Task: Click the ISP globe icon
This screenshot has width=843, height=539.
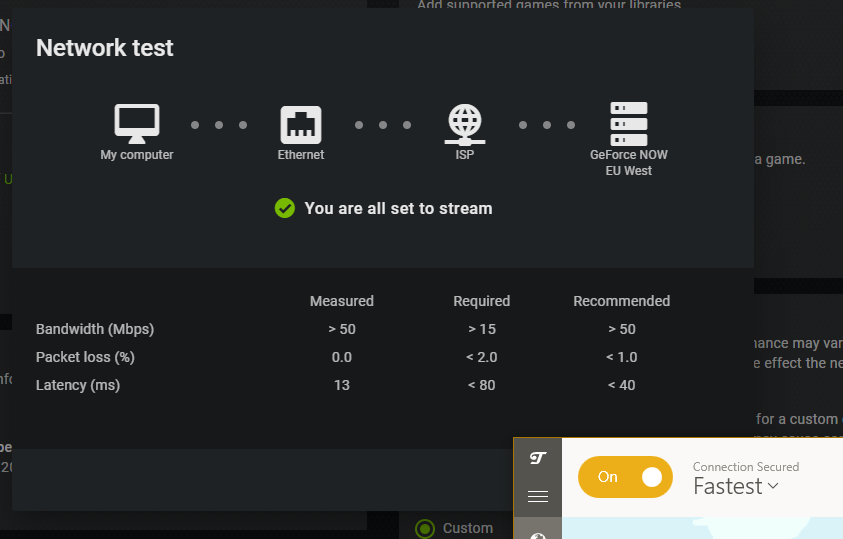Action: click(x=464, y=124)
